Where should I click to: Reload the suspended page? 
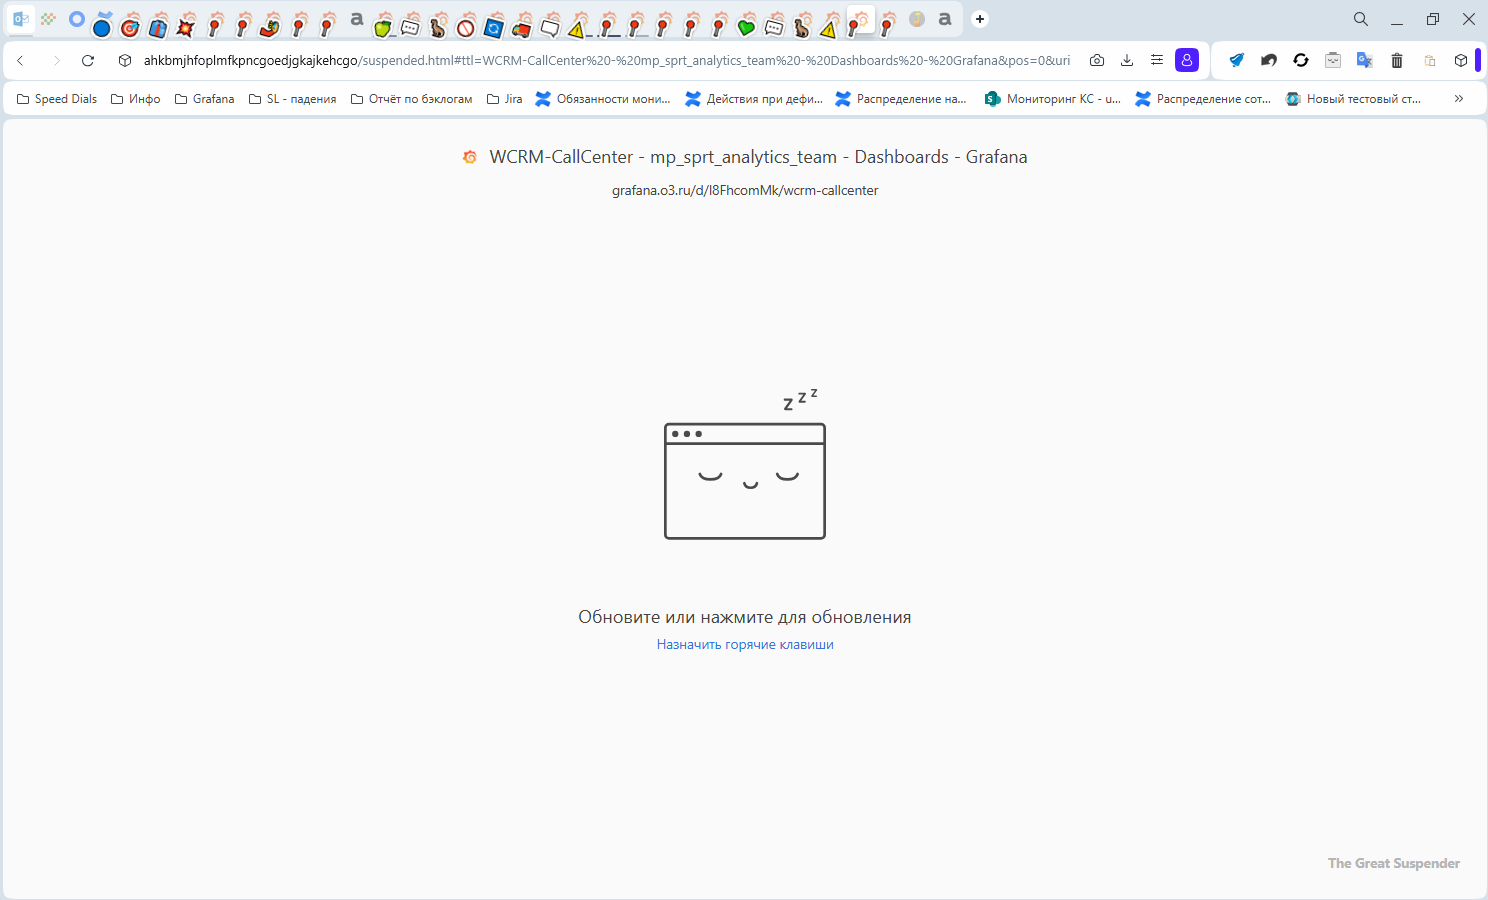[x=88, y=60]
